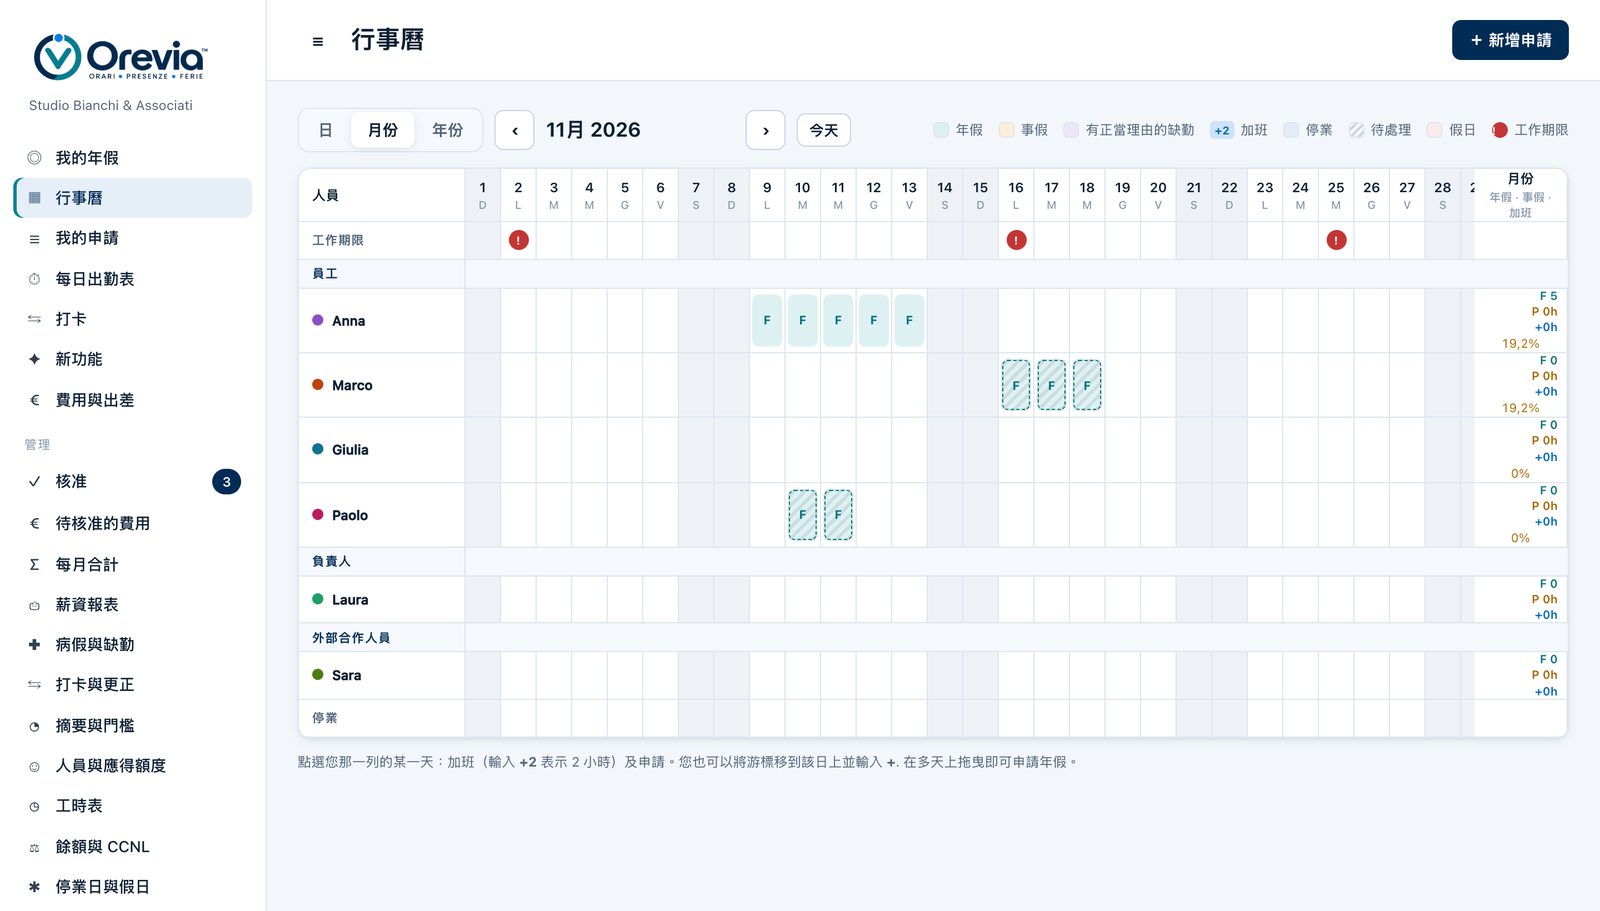Click Marco's pending leave on day 17
Screen dimensions: 1600x911
tap(1051, 385)
